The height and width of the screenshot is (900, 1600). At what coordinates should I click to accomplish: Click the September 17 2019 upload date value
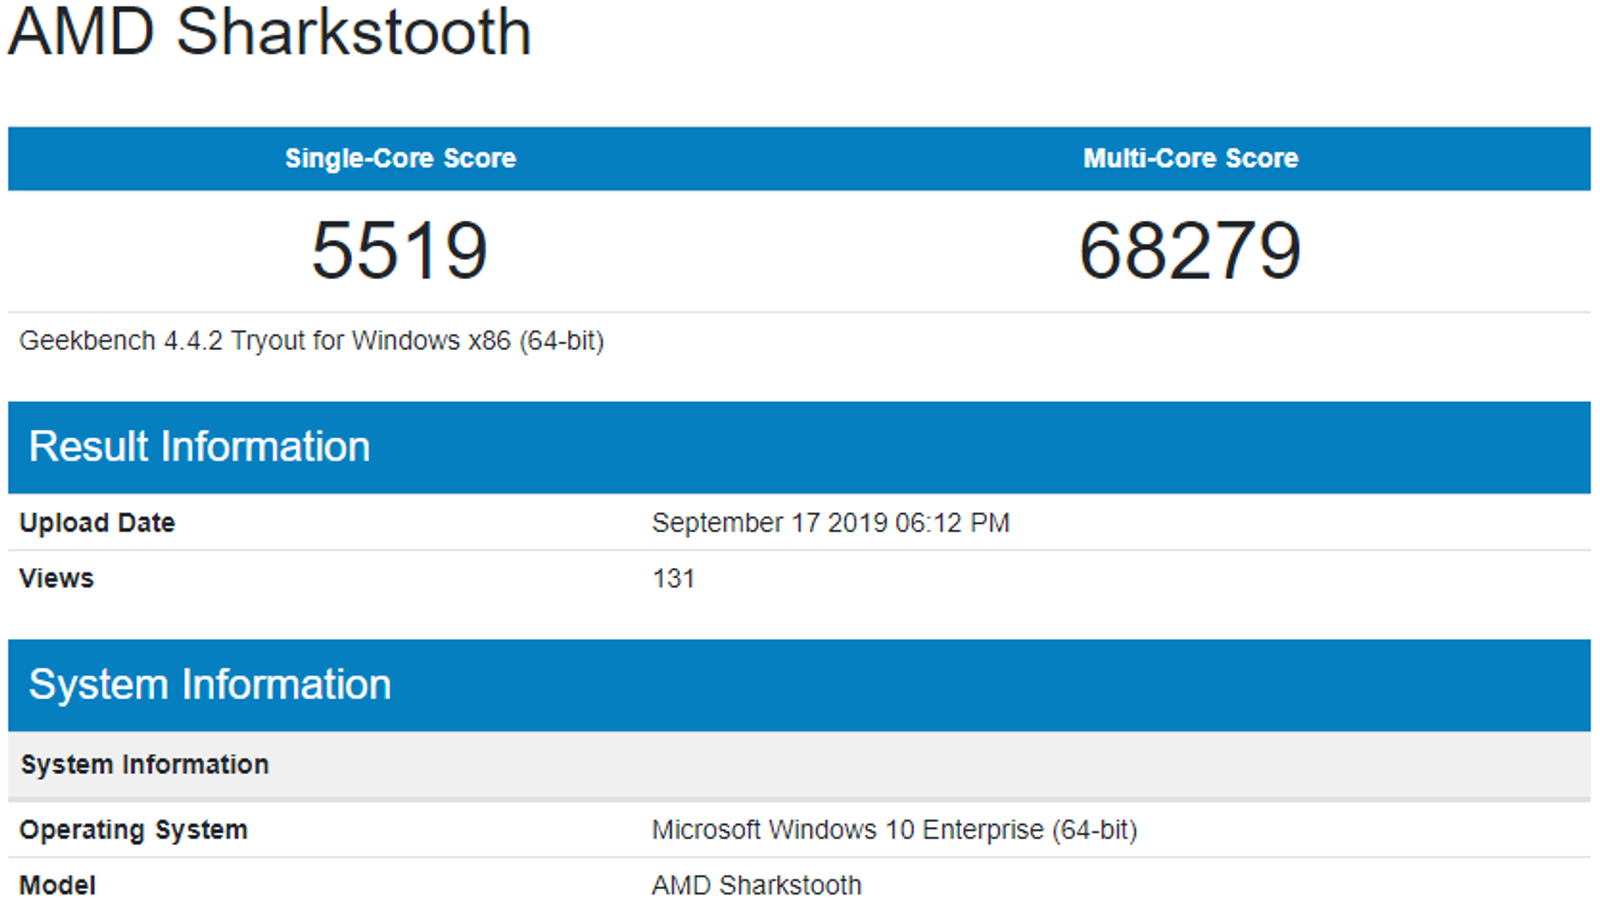tap(830, 523)
